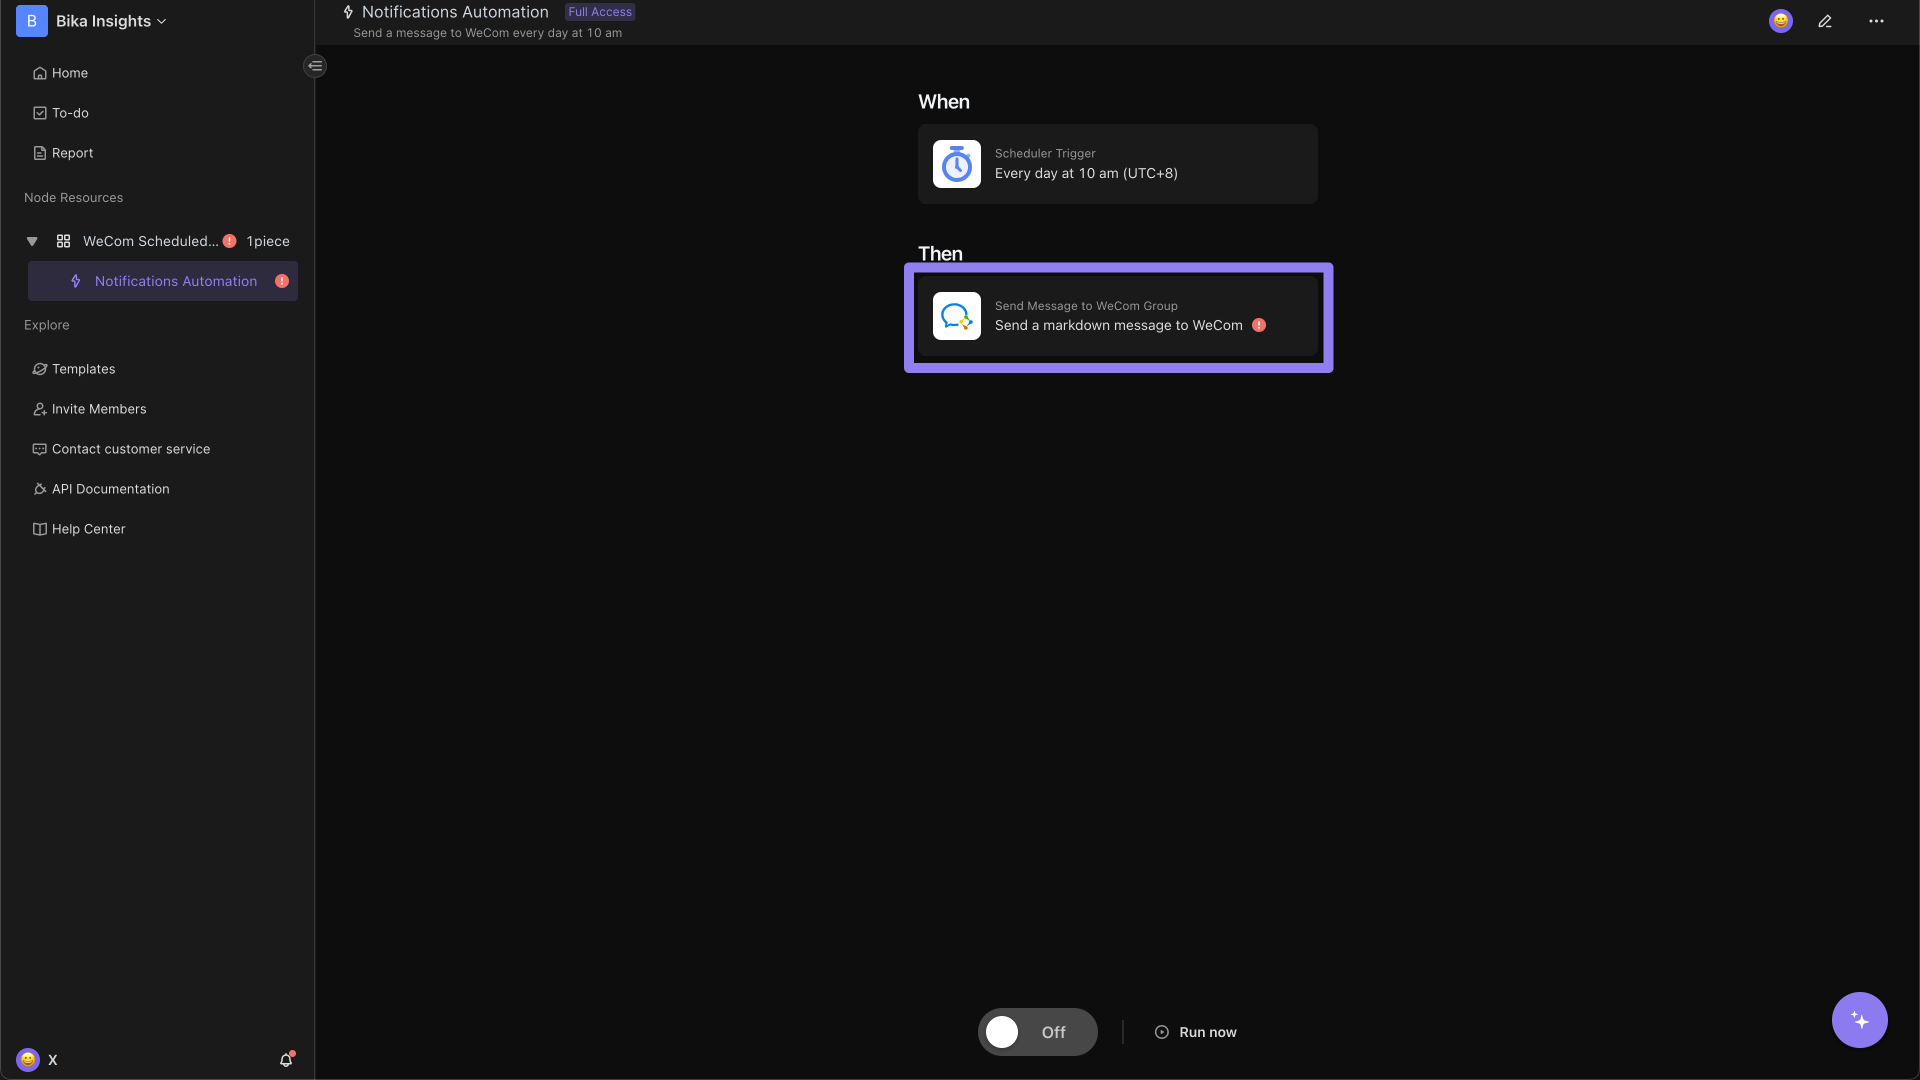Click the pencil edit icon in top bar
1920x1080 pixels.
click(x=1825, y=21)
